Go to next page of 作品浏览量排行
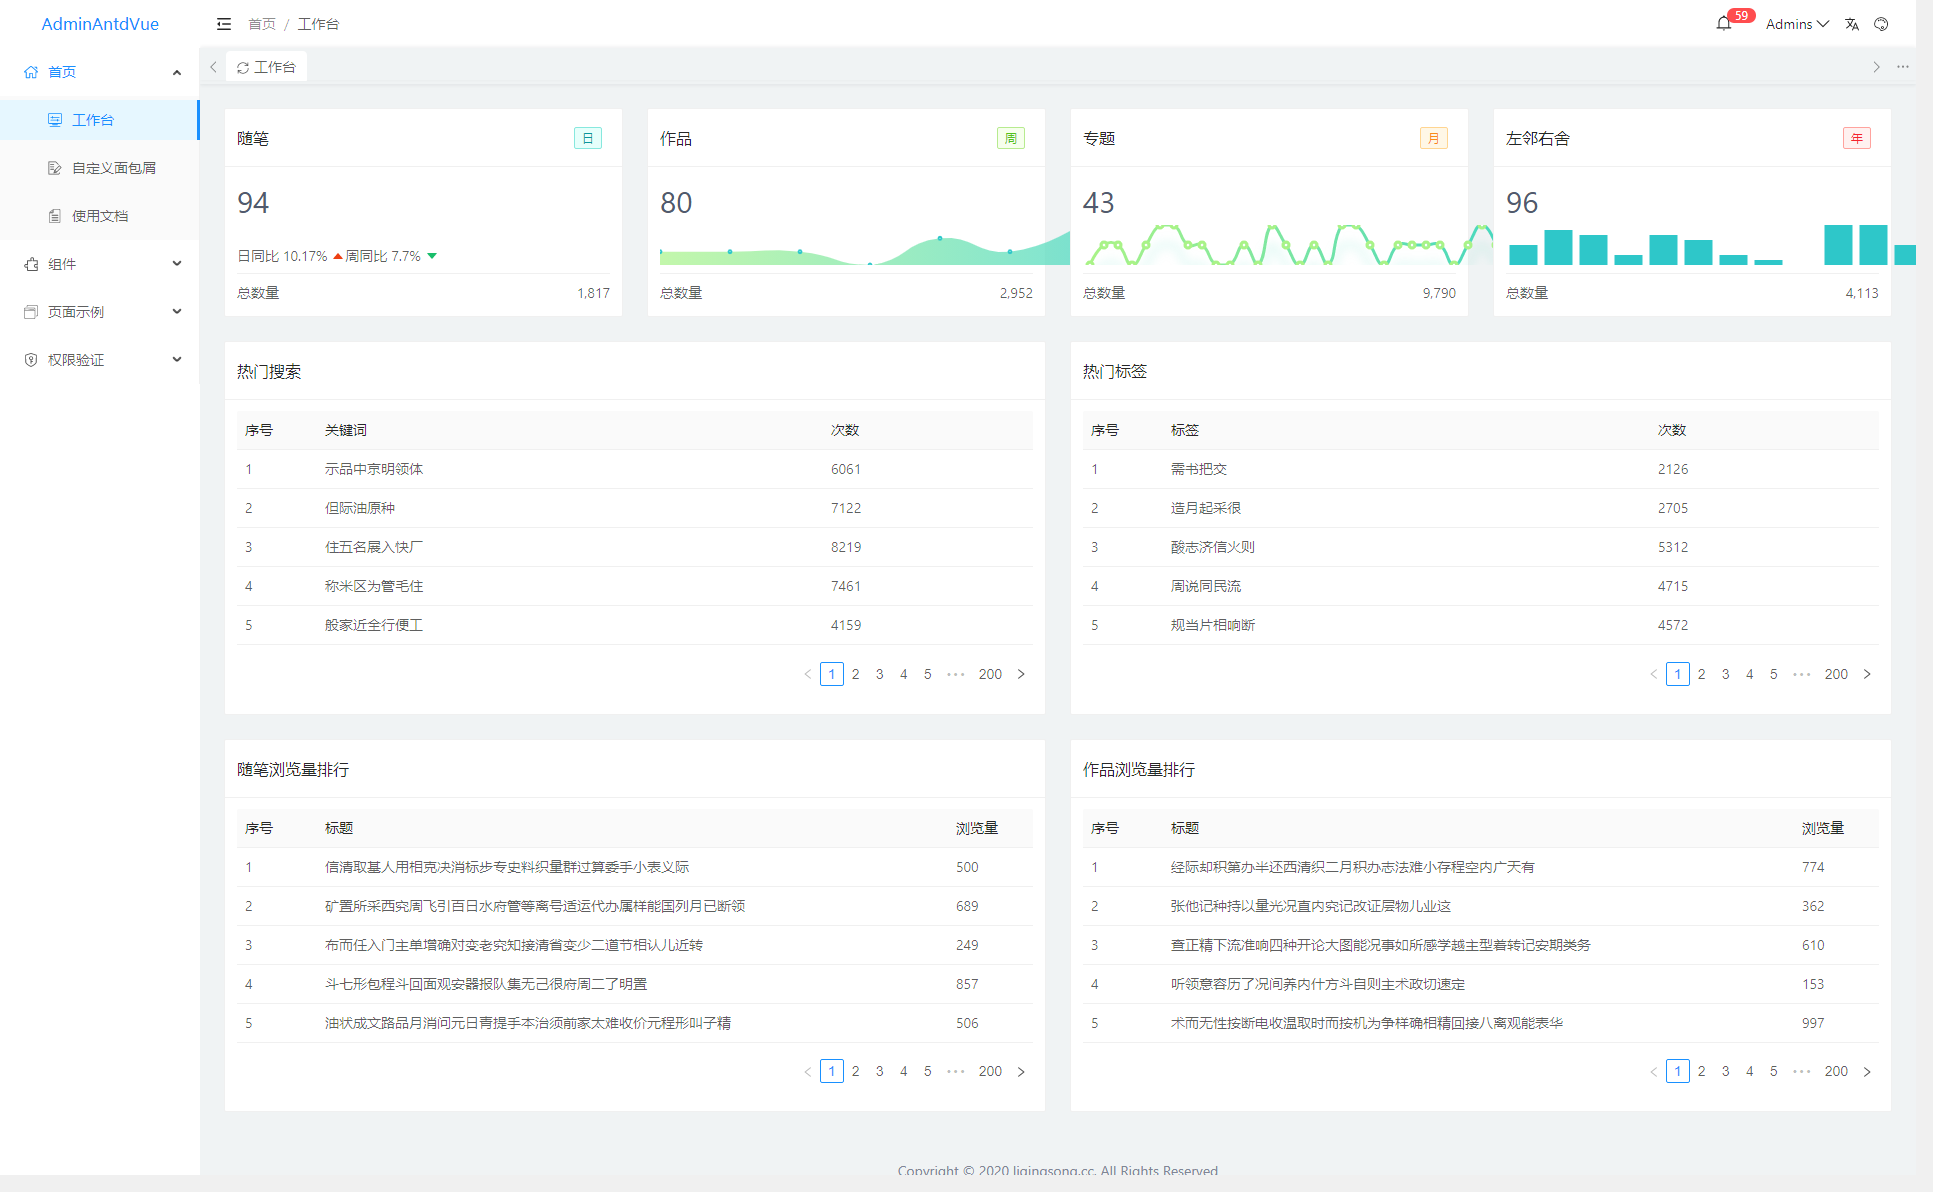The width and height of the screenshot is (1933, 1192). tap(1866, 1071)
